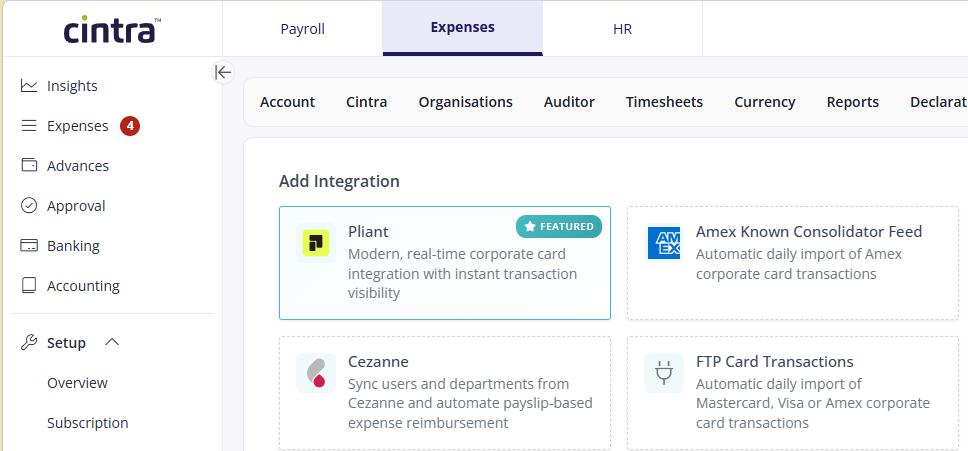Open Overview under Setup
Image resolution: width=968 pixels, height=451 pixels.
click(x=77, y=383)
